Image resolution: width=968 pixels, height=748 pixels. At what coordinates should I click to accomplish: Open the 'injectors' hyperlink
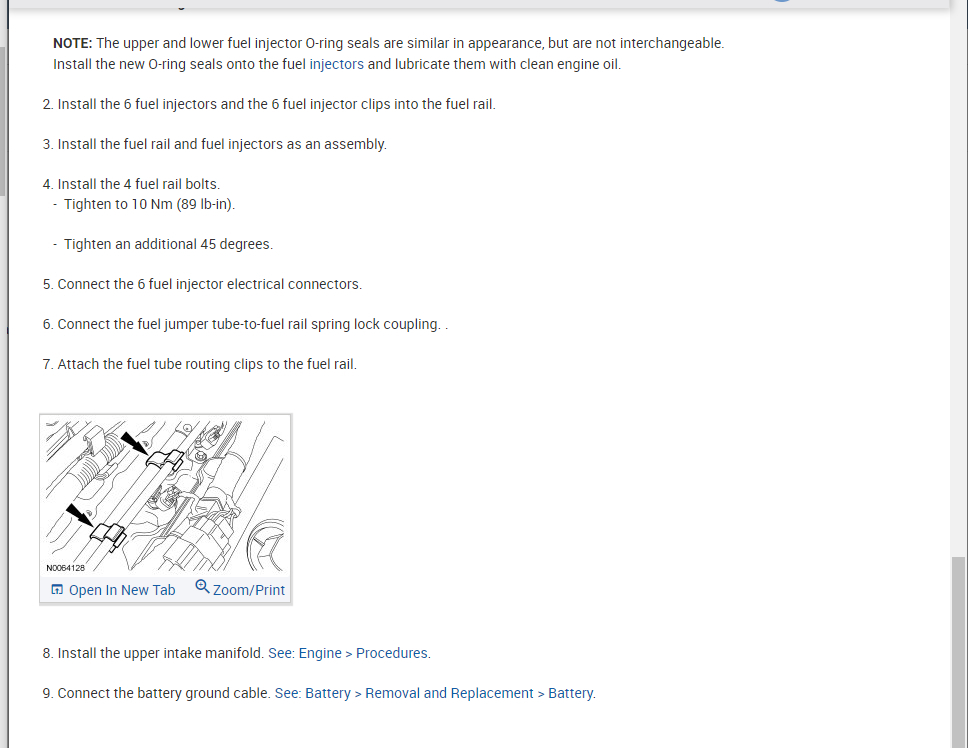pyautogui.click(x=336, y=64)
